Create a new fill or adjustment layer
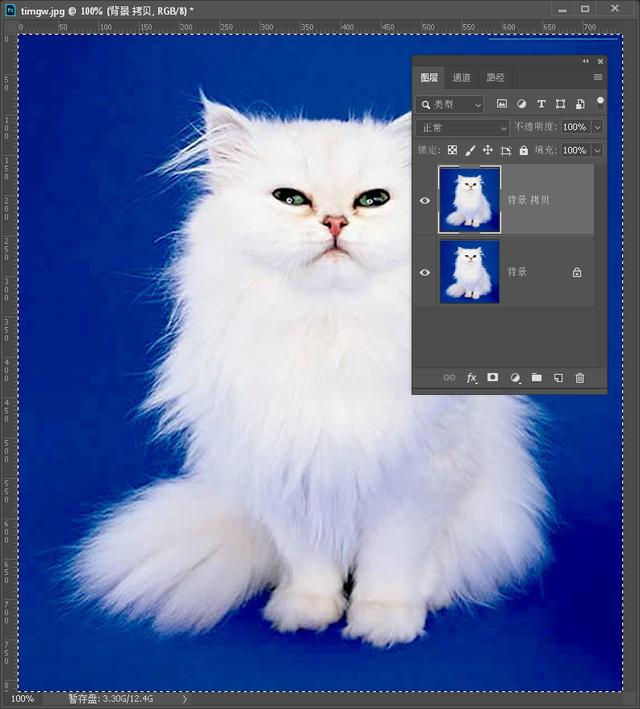 515,378
